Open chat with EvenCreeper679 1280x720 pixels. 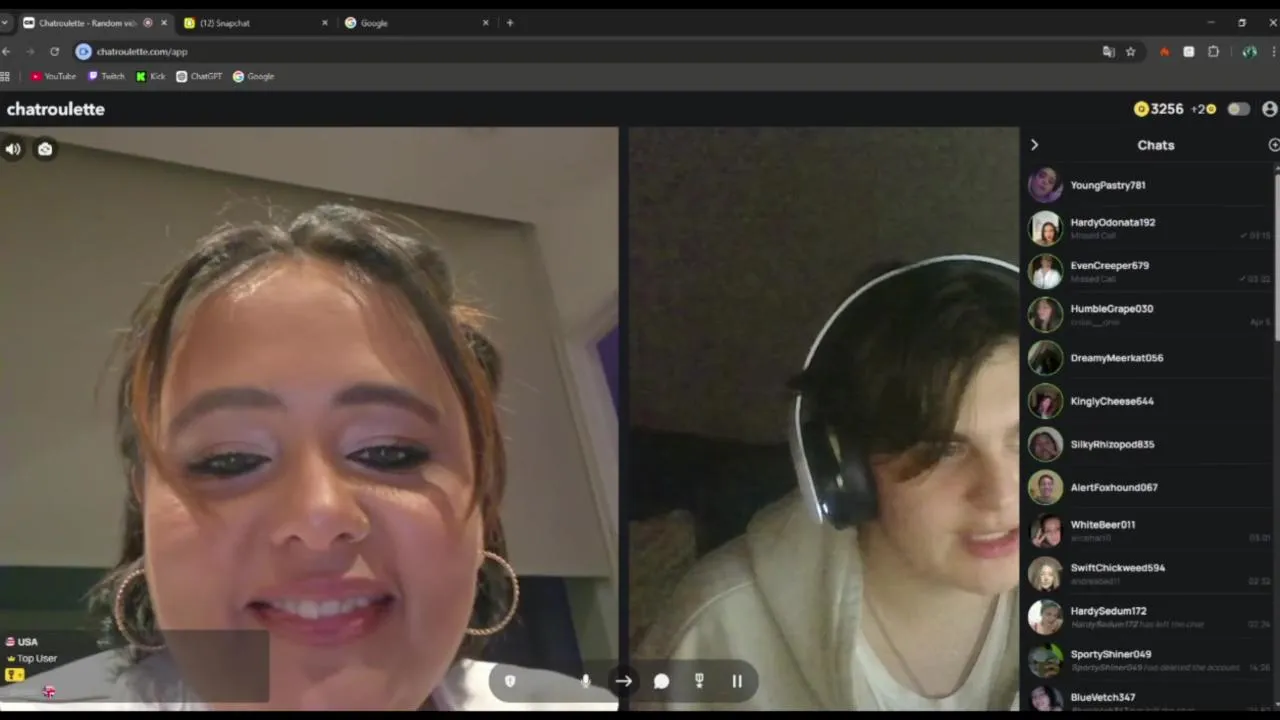coord(1148,271)
